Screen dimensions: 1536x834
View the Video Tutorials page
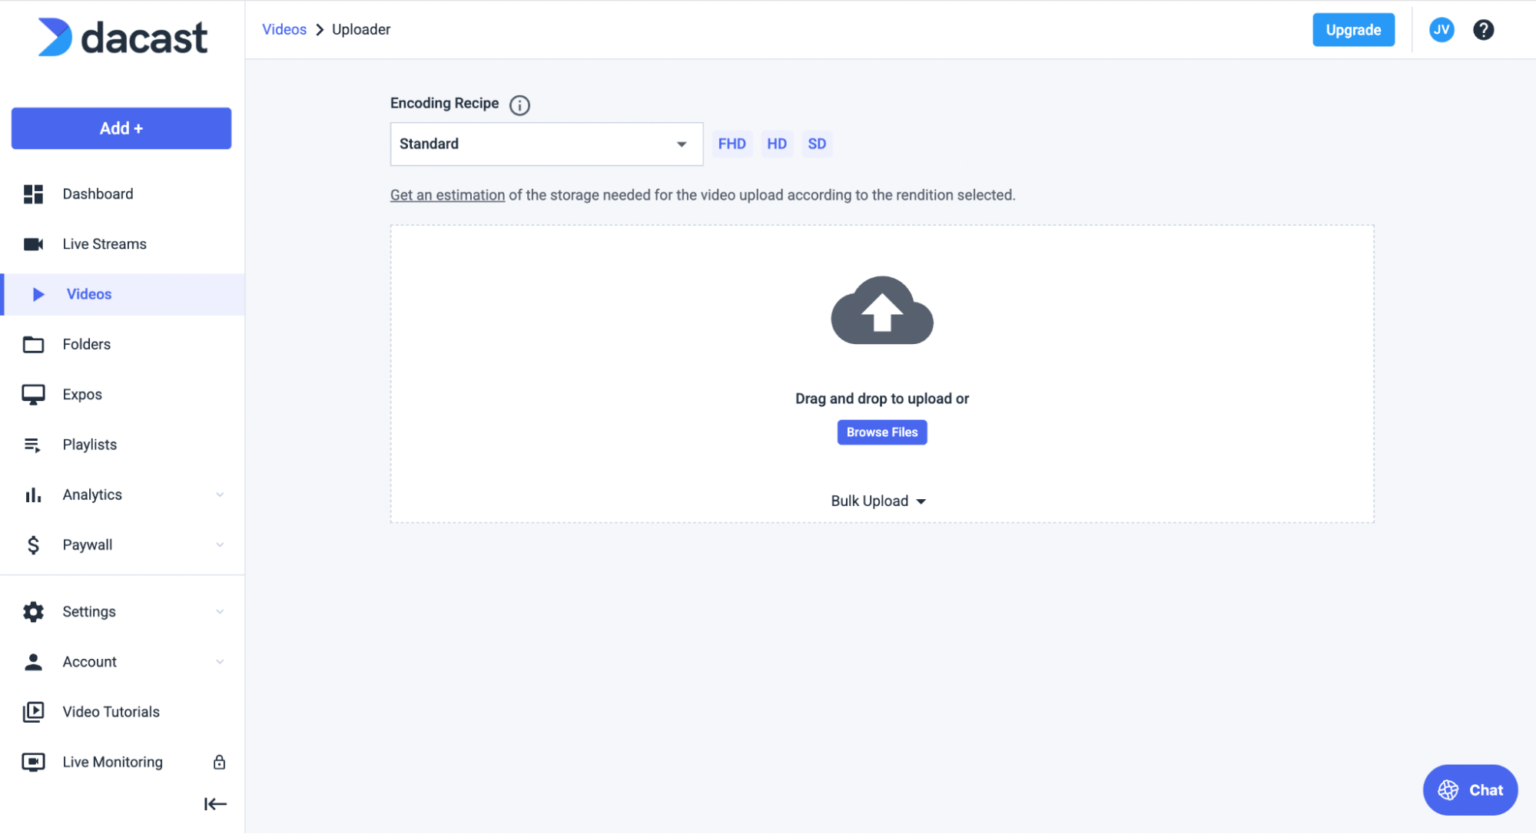pyautogui.click(x=110, y=711)
